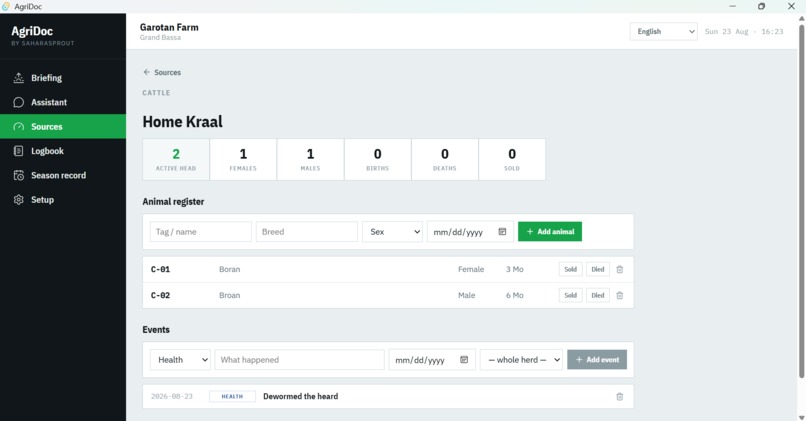Minimize the AgriDoc window
The image size is (806, 421).
click(732, 6)
